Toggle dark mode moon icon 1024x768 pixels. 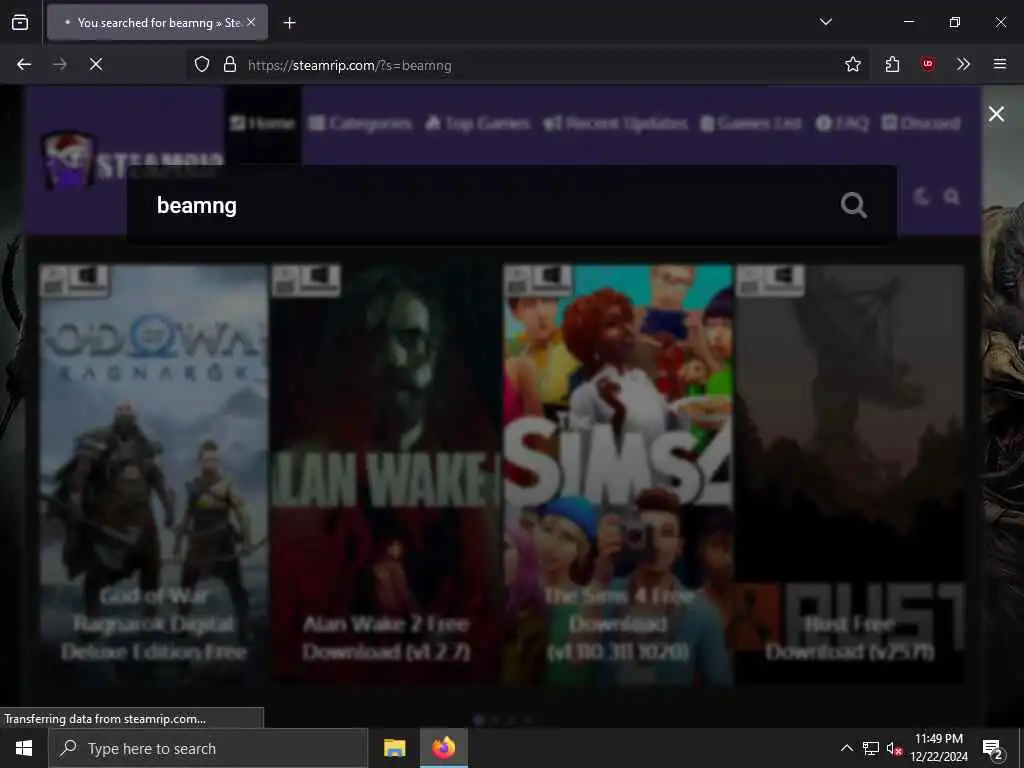click(x=921, y=196)
